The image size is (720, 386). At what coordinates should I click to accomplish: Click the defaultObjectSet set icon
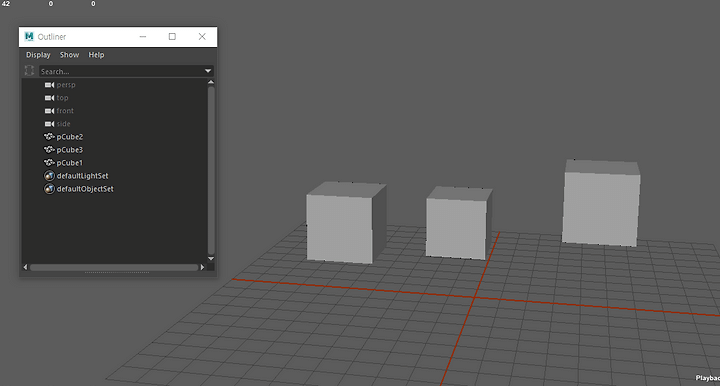49,189
